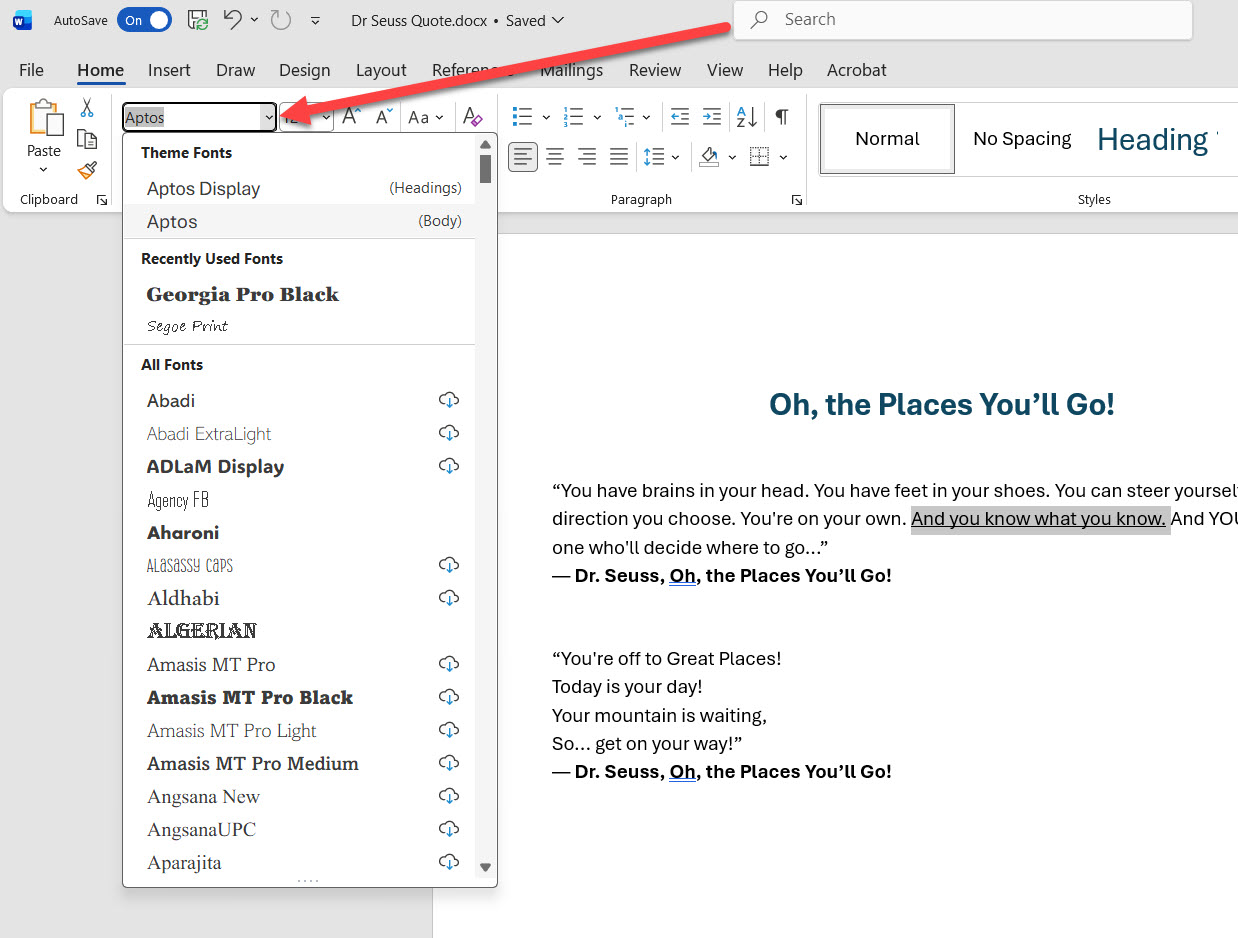Open Customize Quick Access Toolbar menu
The height and width of the screenshot is (938, 1238).
click(x=316, y=20)
